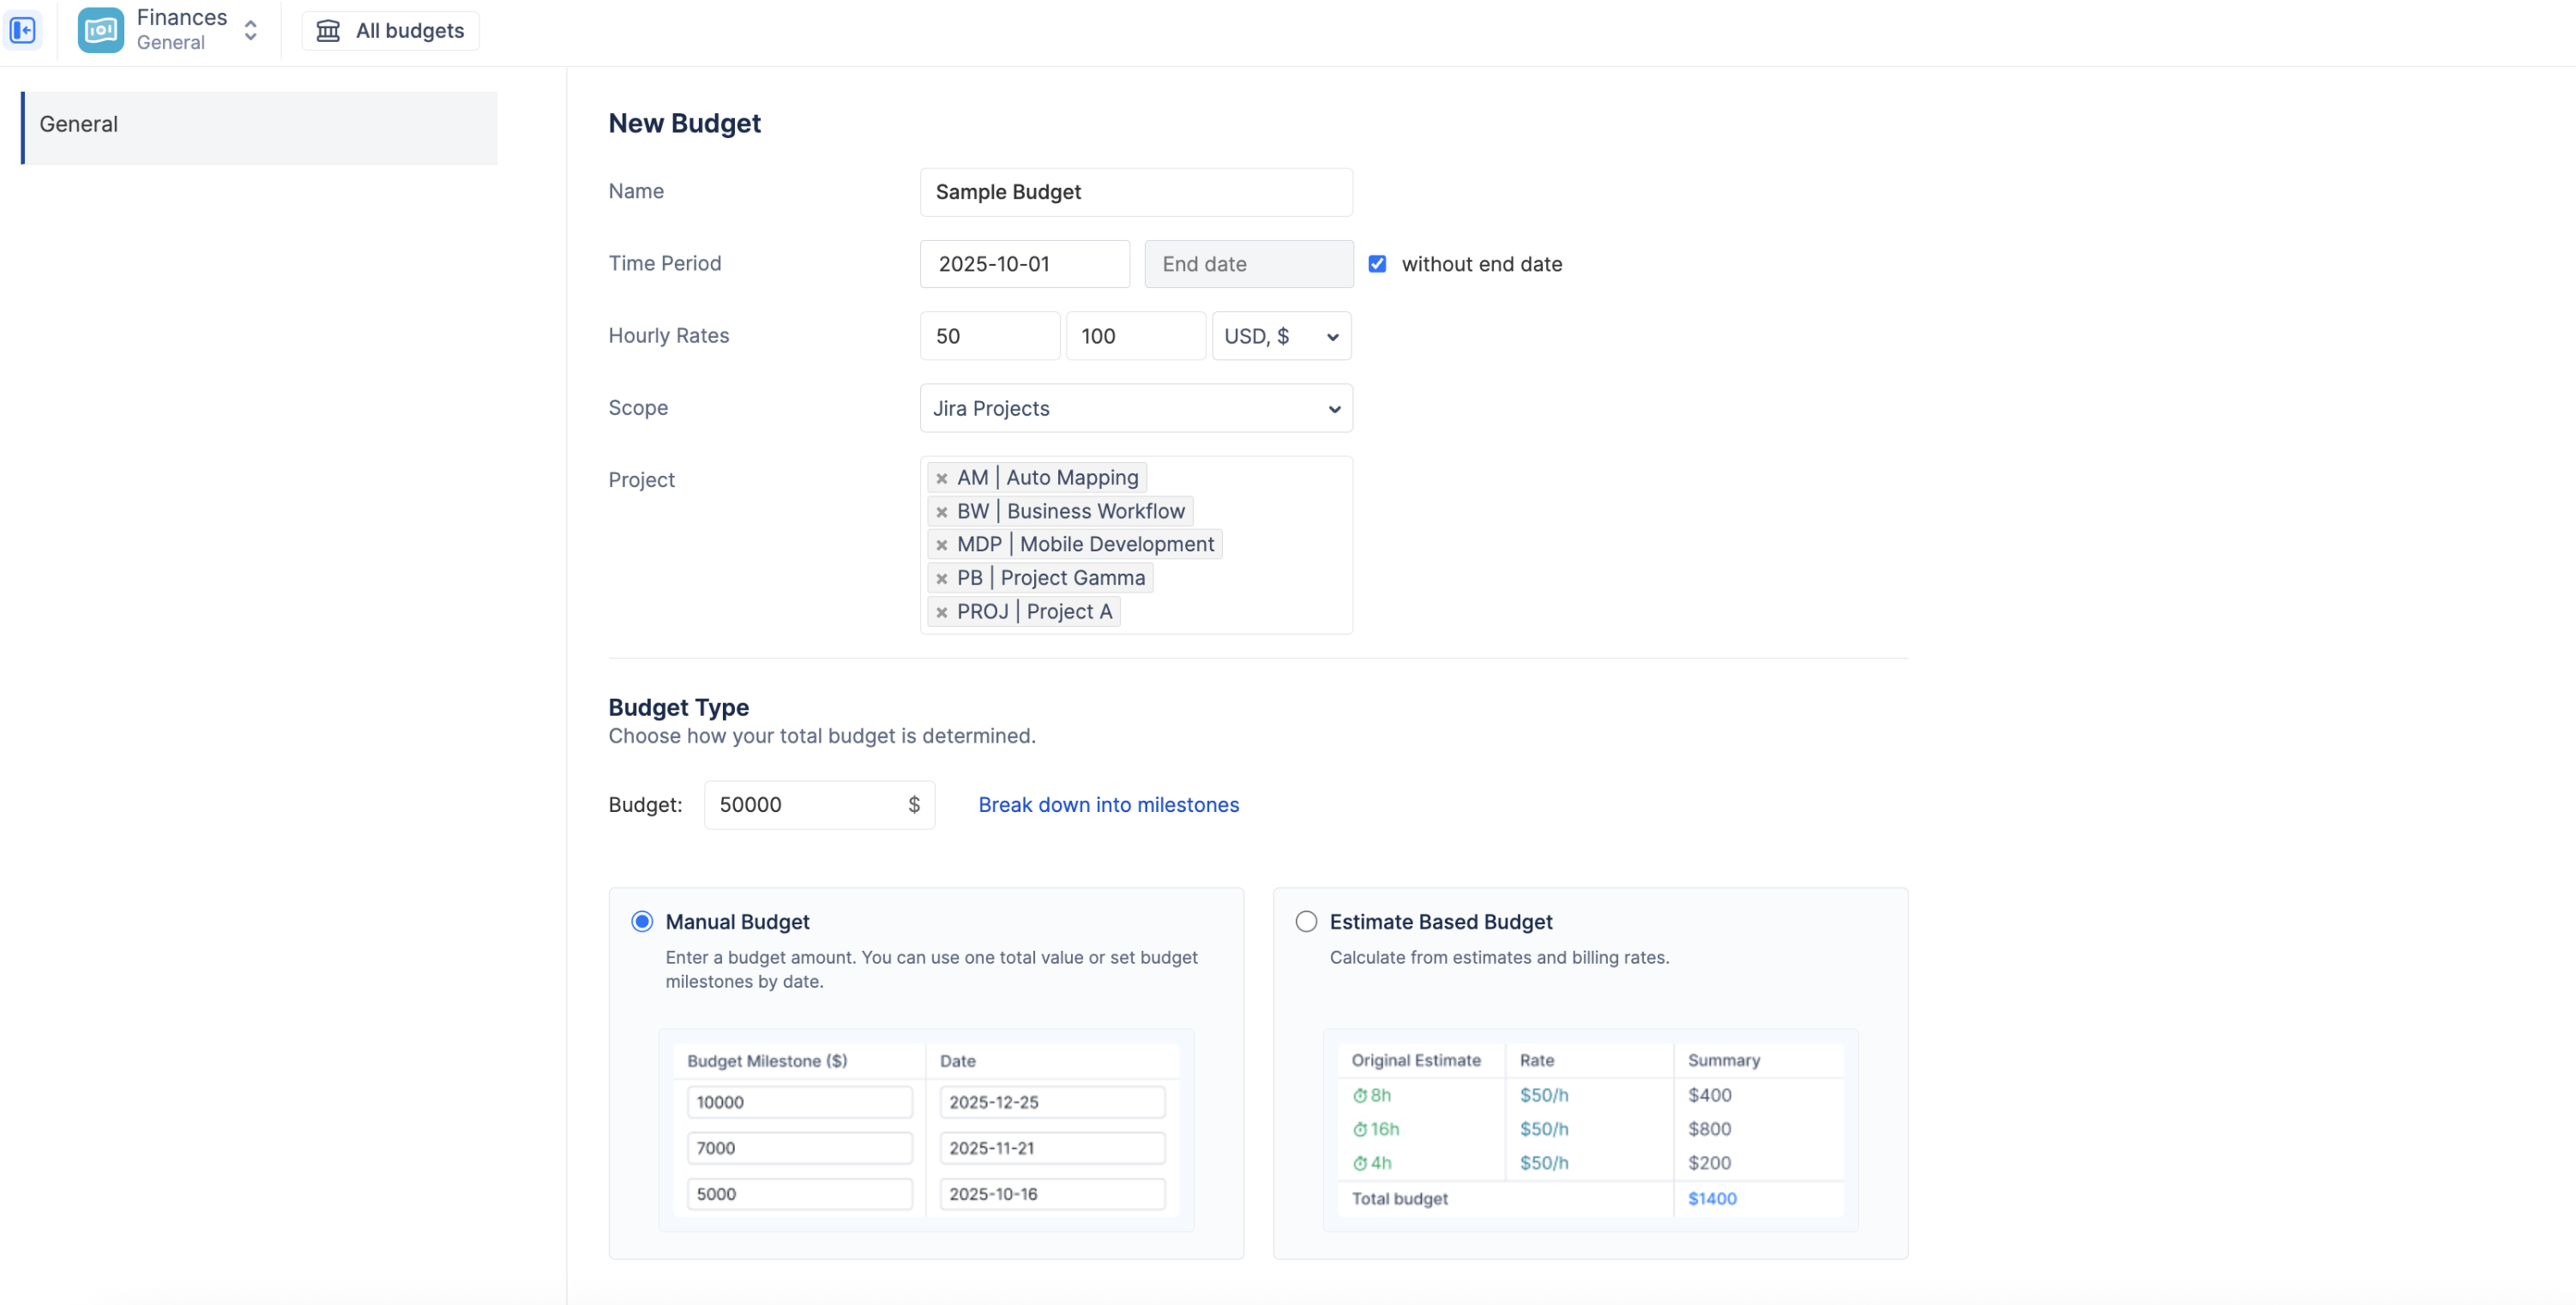Click the bank icon beside All budgets
Screen dimensions: 2576x1305
(x=328, y=30)
